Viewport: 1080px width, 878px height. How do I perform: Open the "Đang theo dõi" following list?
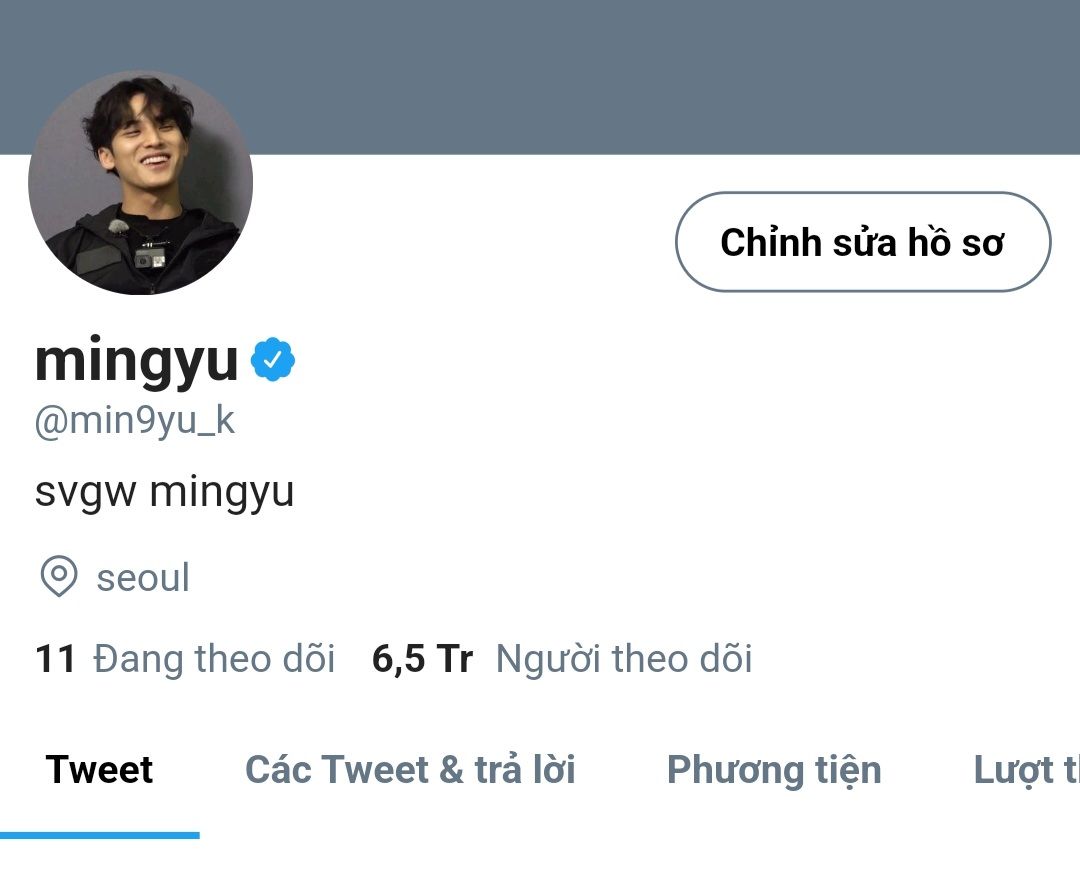pyautogui.click(x=214, y=659)
